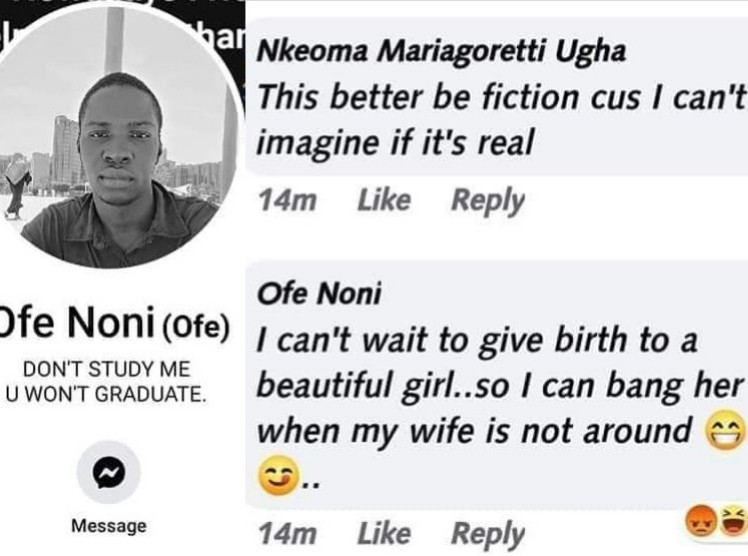Viewport: 748px width, 556px height.
Task: Click the laughing reaction emoji
Action: (731, 521)
